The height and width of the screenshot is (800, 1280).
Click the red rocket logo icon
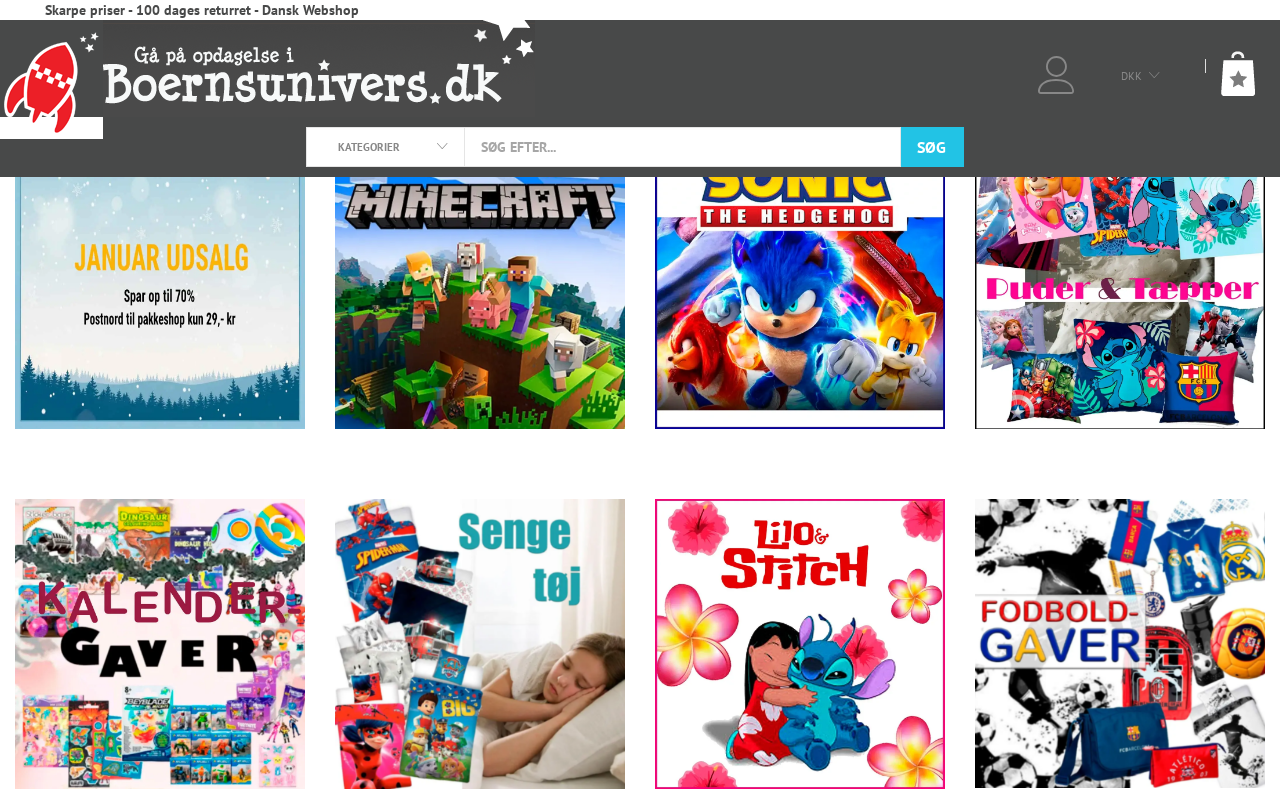pyautogui.click(x=43, y=86)
